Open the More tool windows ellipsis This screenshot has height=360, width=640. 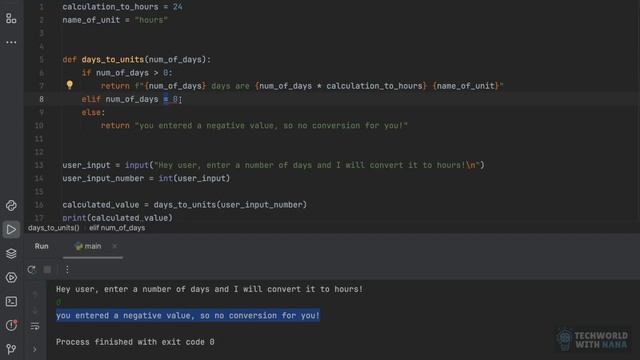[11, 42]
